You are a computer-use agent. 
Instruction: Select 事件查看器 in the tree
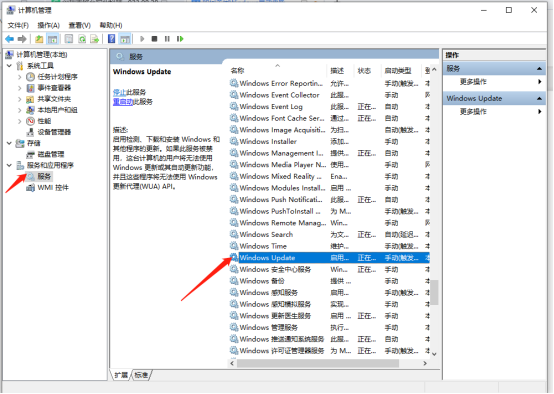tap(54, 88)
